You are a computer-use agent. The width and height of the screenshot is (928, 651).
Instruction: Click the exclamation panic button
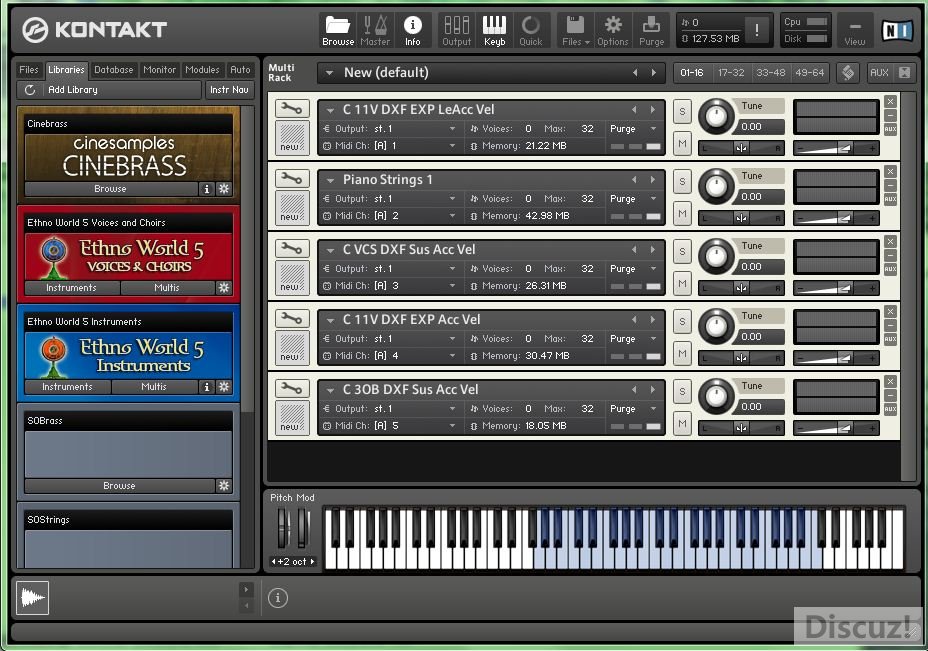tap(756, 30)
